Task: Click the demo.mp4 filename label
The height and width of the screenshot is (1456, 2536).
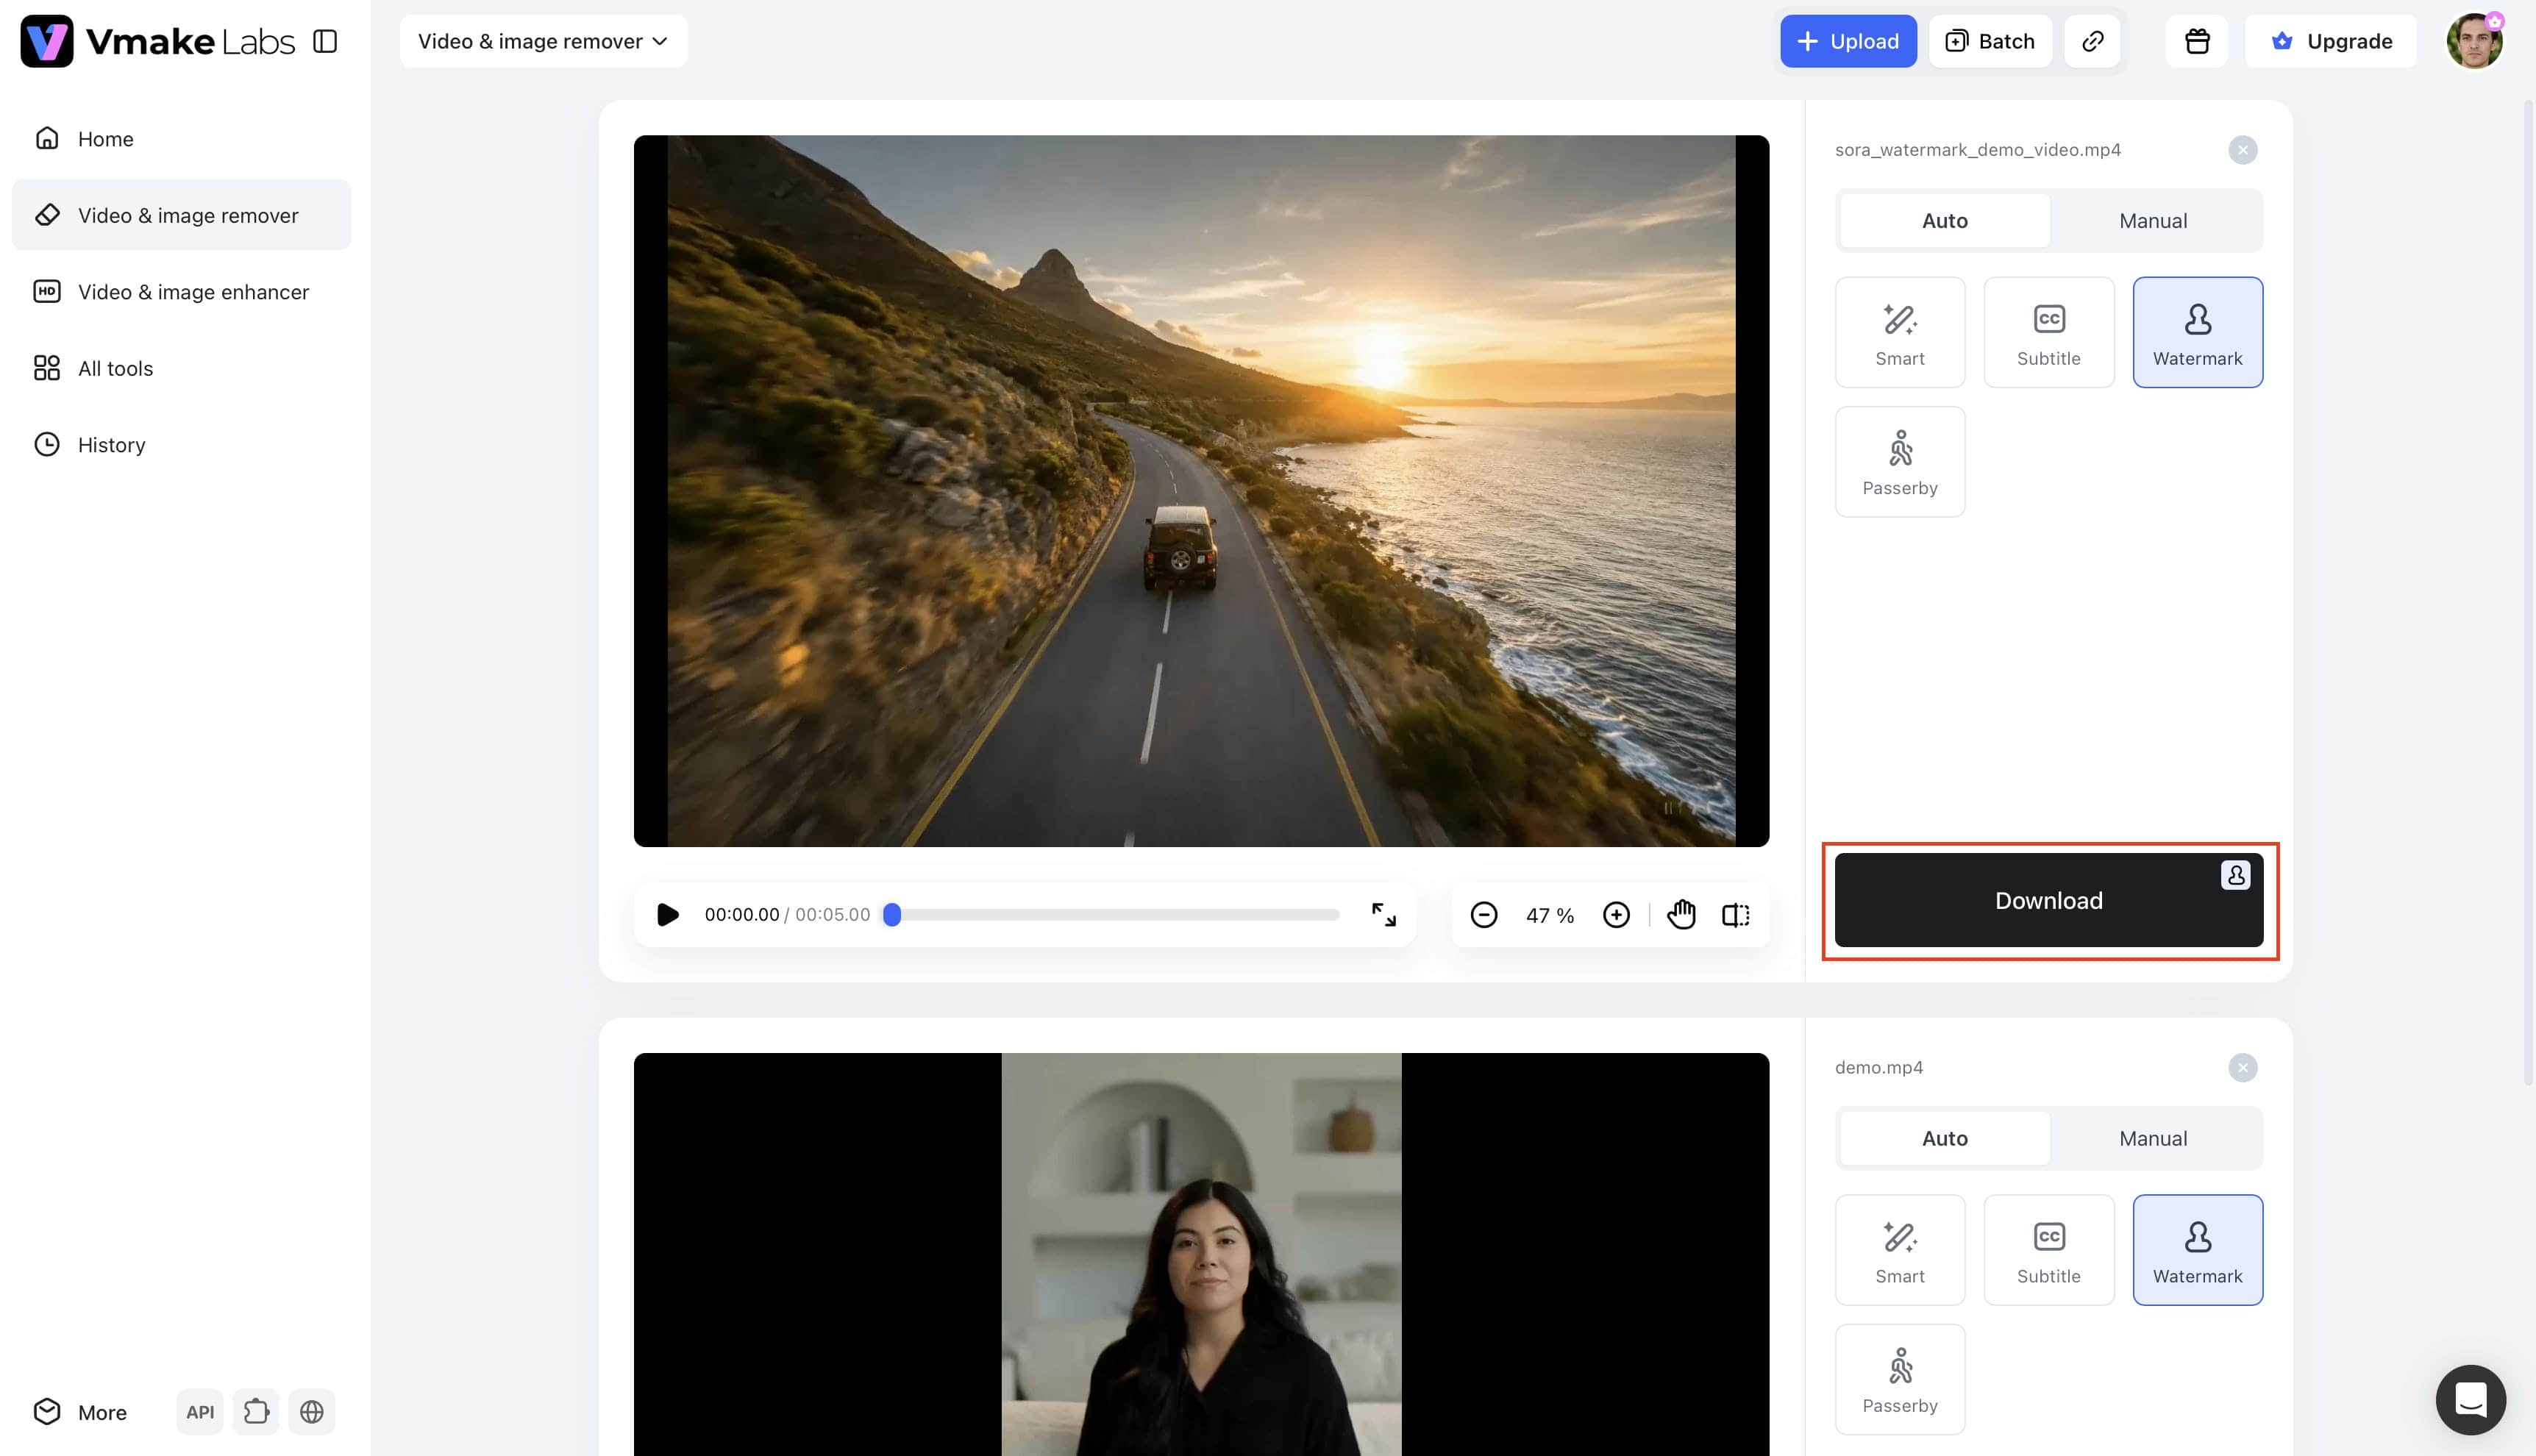Action: tap(1879, 1068)
